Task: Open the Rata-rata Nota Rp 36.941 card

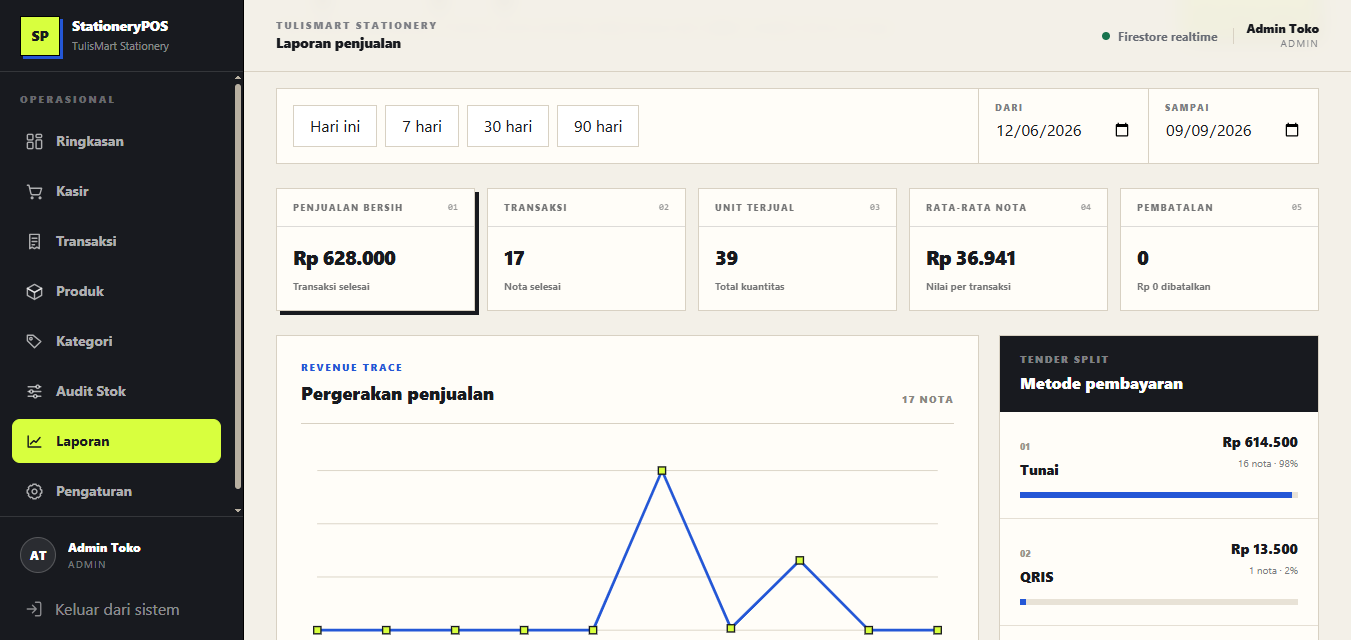Action: [x=1008, y=249]
